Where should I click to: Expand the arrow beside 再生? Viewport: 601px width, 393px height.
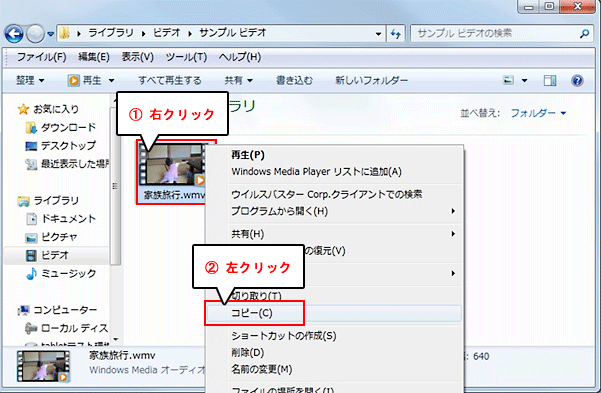(111, 81)
